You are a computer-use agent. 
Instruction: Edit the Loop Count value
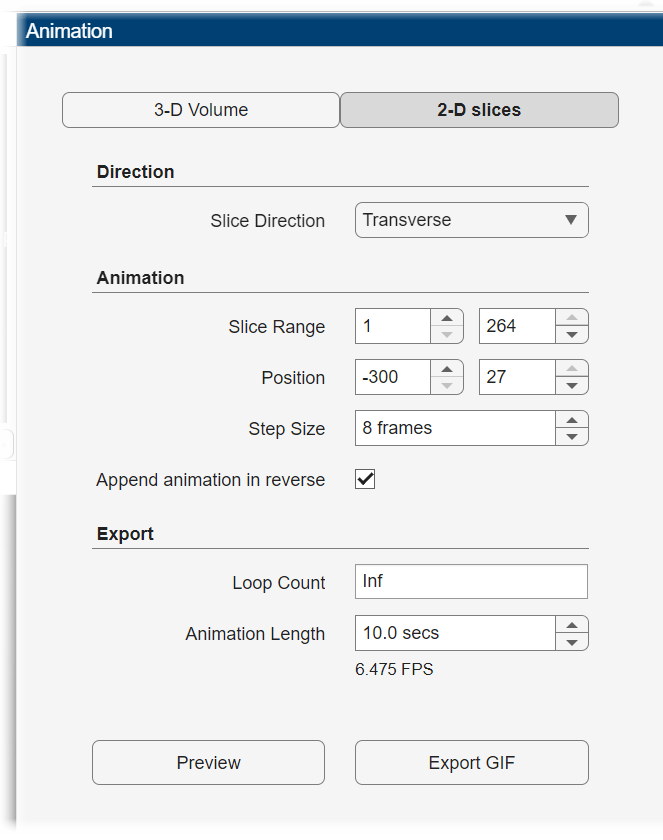(x=471, y=581)
